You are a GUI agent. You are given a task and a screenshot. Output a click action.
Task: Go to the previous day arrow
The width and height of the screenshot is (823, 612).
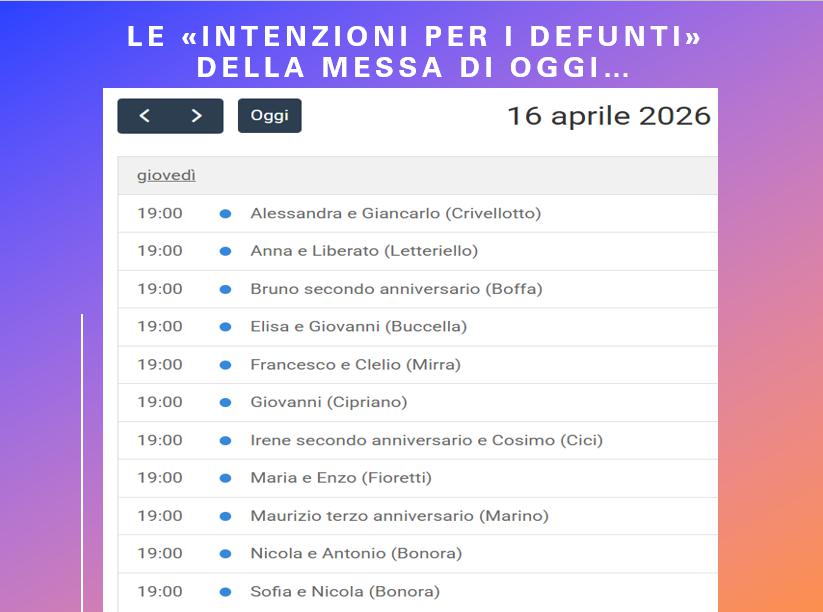[x=145, y=116]
